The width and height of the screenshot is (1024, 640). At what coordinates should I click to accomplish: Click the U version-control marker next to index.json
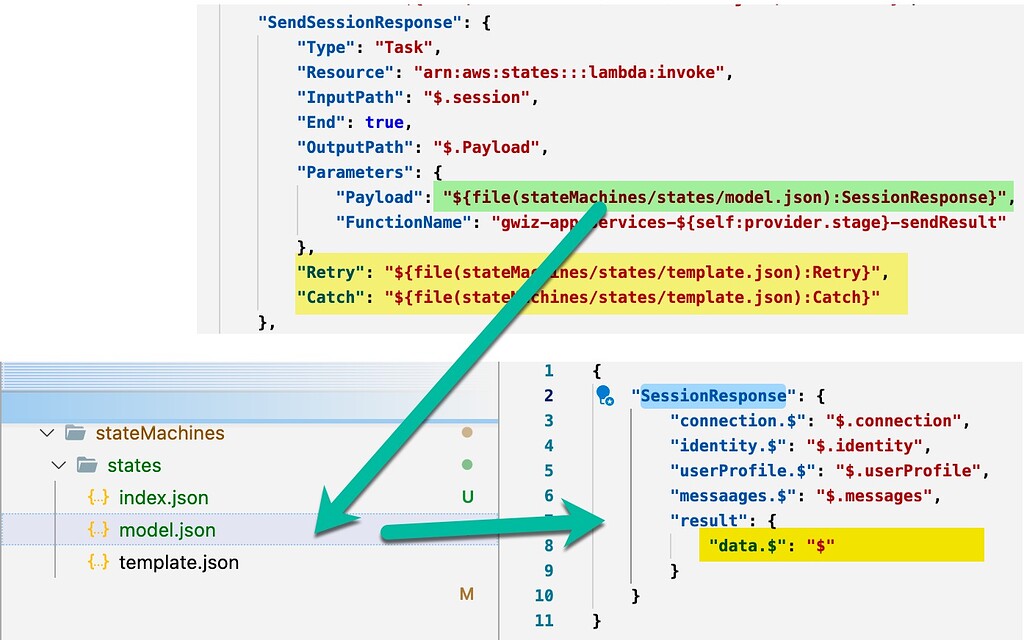pos(466,497)
